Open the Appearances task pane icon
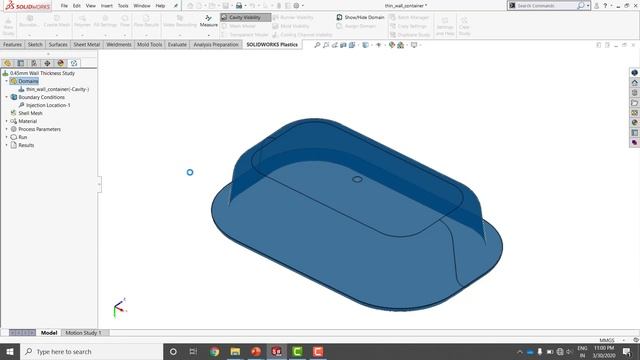The width and height of the screenshot is (640, 360). pyautogui.click(x=634, y=122)
